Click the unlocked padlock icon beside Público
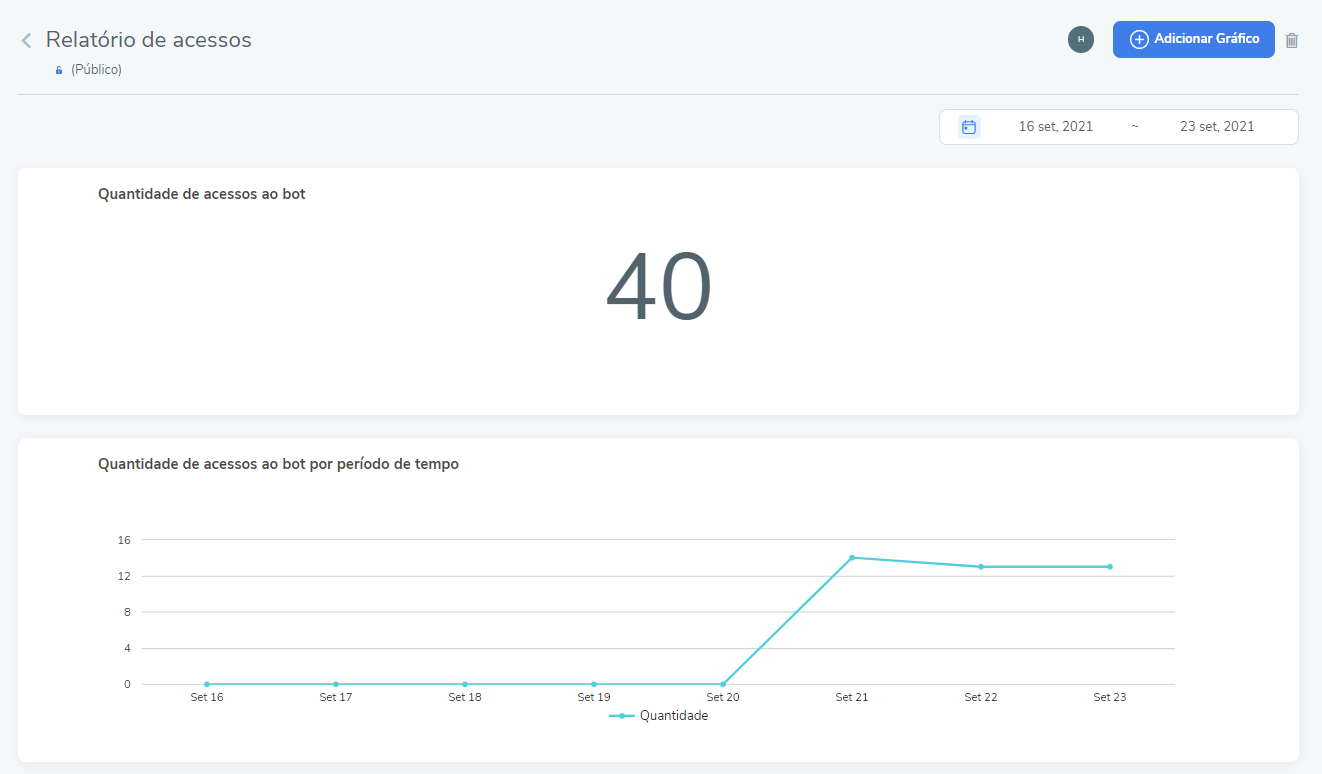The height and width of the screenshot is (774, 1322). 59,70
